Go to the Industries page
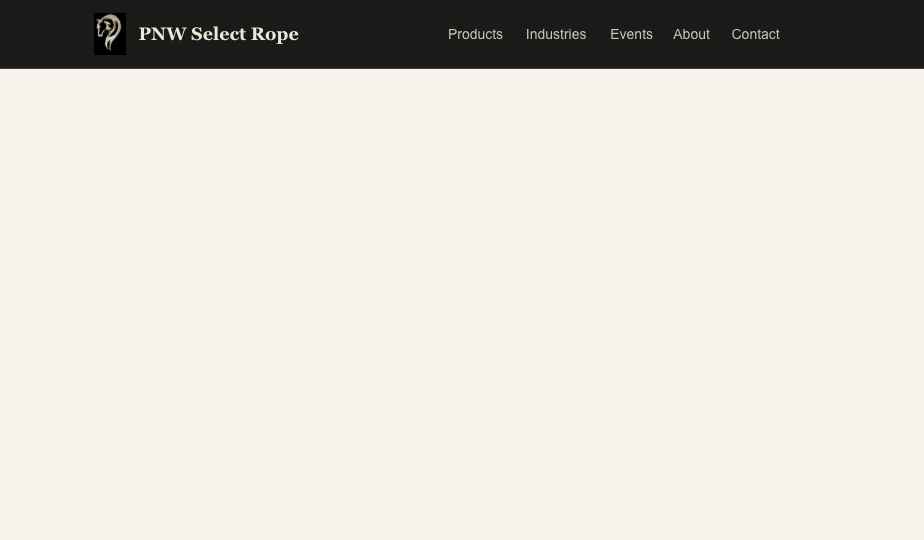This screenshot has width=924, height=540. (556, 34)
